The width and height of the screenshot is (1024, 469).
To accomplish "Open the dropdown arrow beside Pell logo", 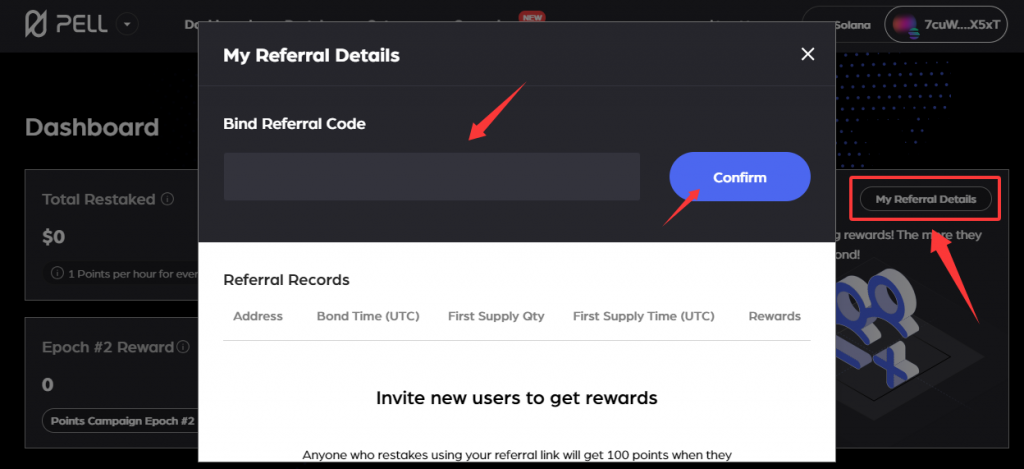I will coord(127,25).
